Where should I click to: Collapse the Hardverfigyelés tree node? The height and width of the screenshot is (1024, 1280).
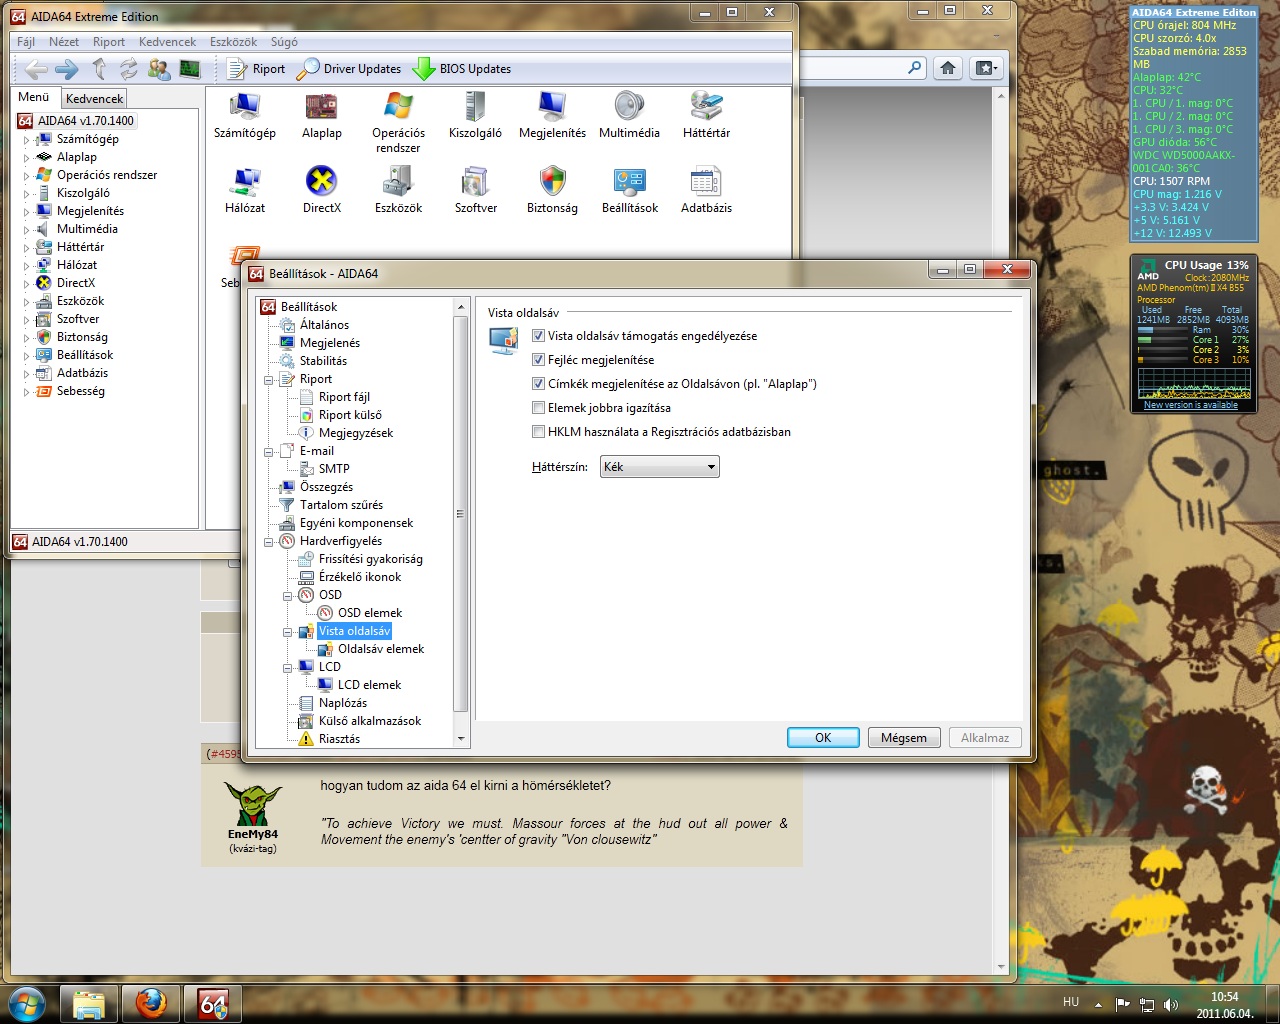[x=269, y=542]
